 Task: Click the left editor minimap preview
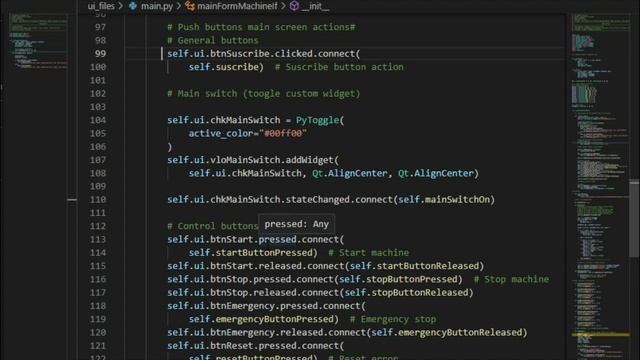click(x=39, y=41)
